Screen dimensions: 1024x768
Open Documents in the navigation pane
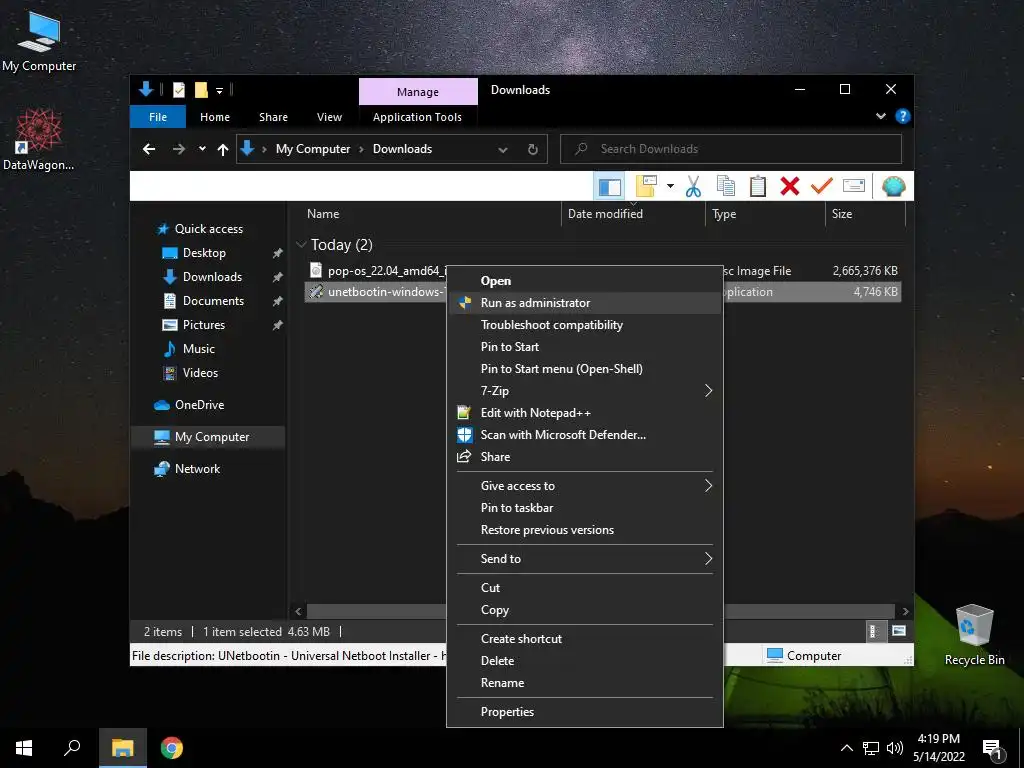click(x=213, y=301)
